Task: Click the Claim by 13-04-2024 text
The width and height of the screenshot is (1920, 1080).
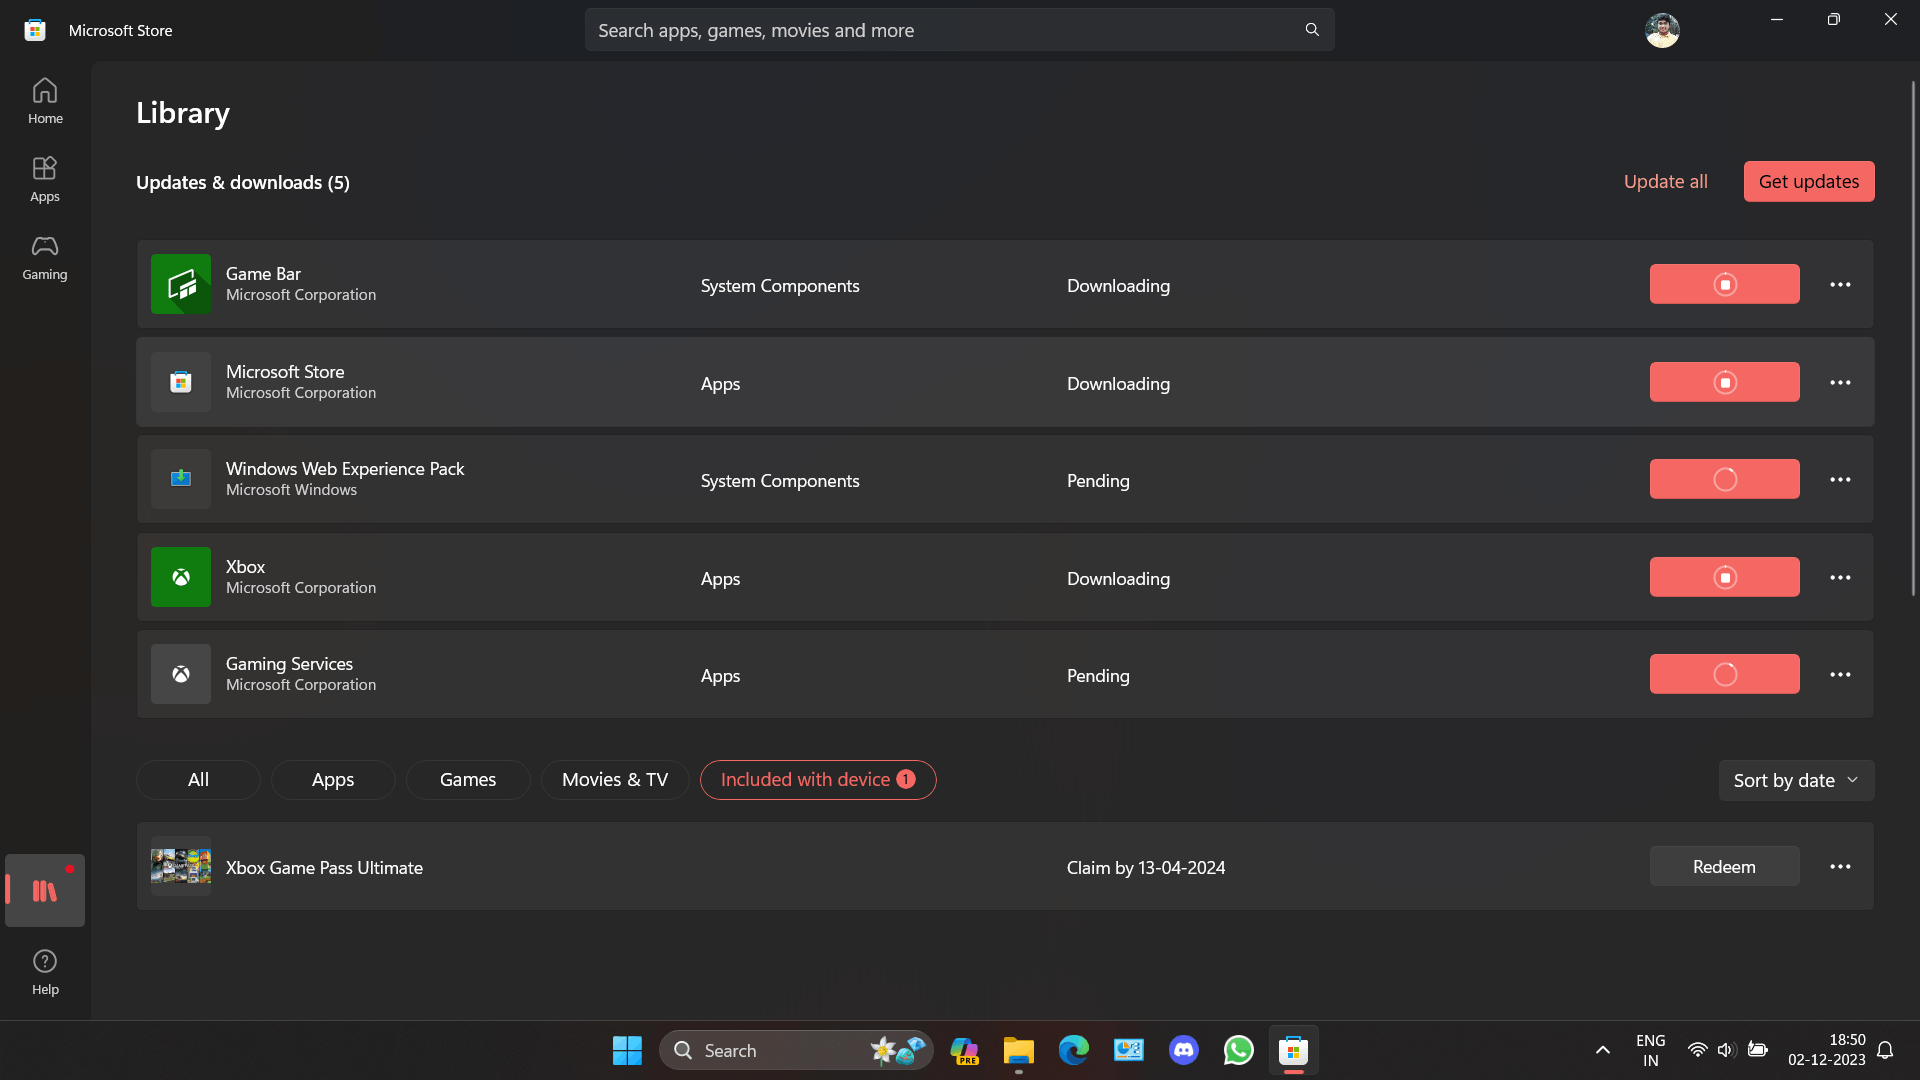Action: pyautogui.click(x=1146, y=867)
